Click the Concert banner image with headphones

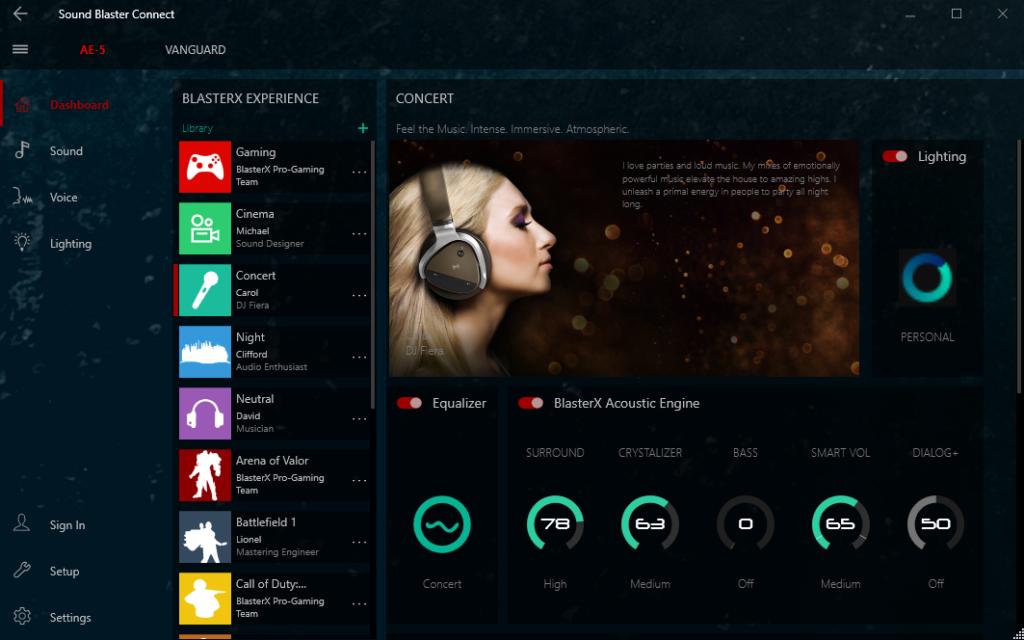click(624, 258)
